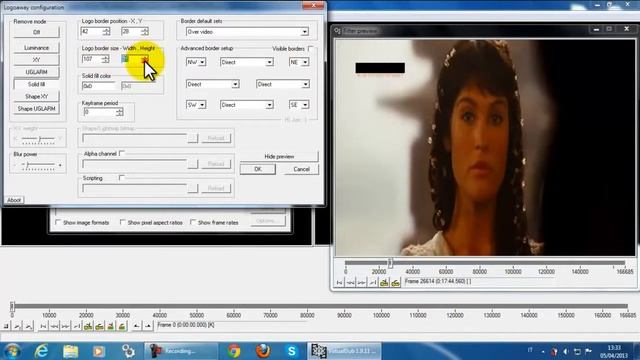The width and height of the screenshot is (640, 360).
Task: Jump to end in the main VirtualDub toolbar
Action: coord(76,326)
